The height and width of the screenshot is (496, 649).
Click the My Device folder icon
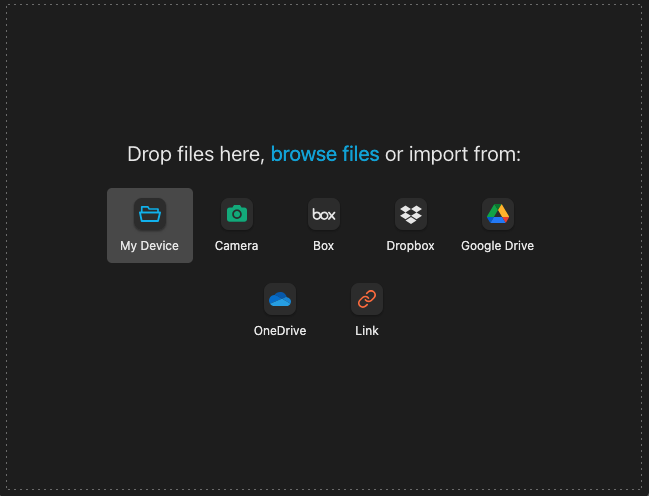pos(150,214)
